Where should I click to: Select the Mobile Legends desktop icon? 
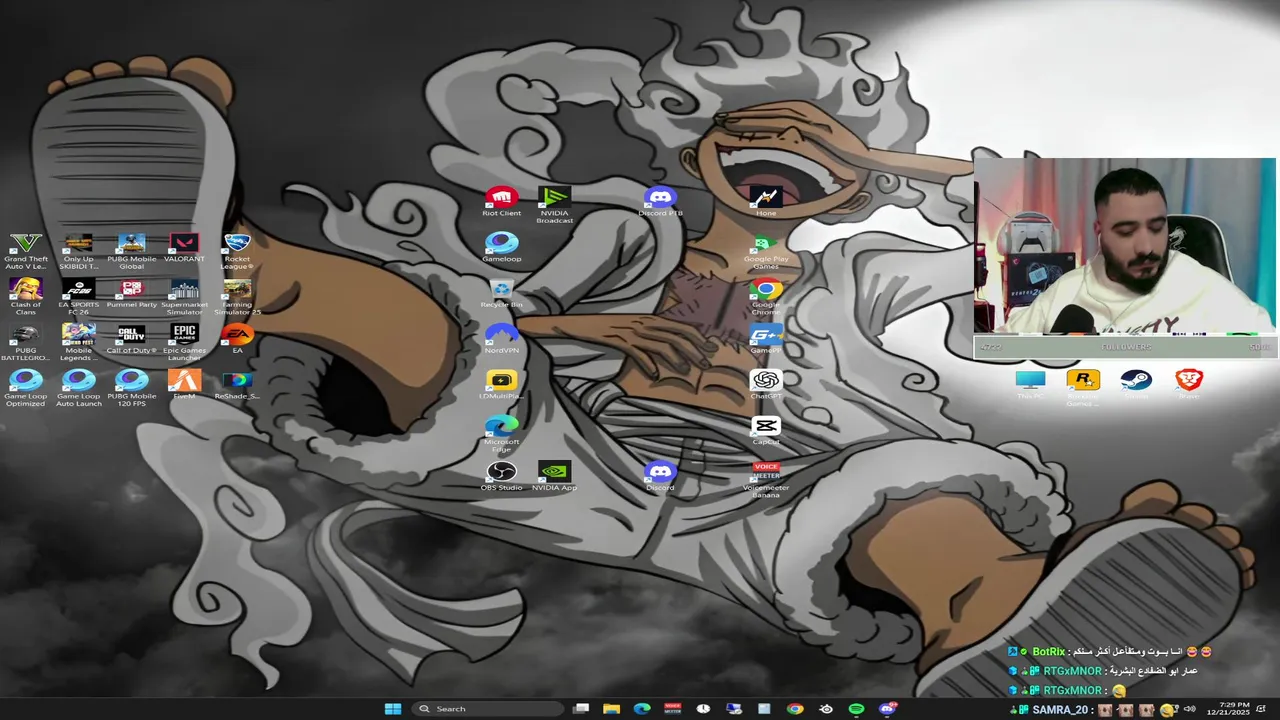tap(78, 342)
